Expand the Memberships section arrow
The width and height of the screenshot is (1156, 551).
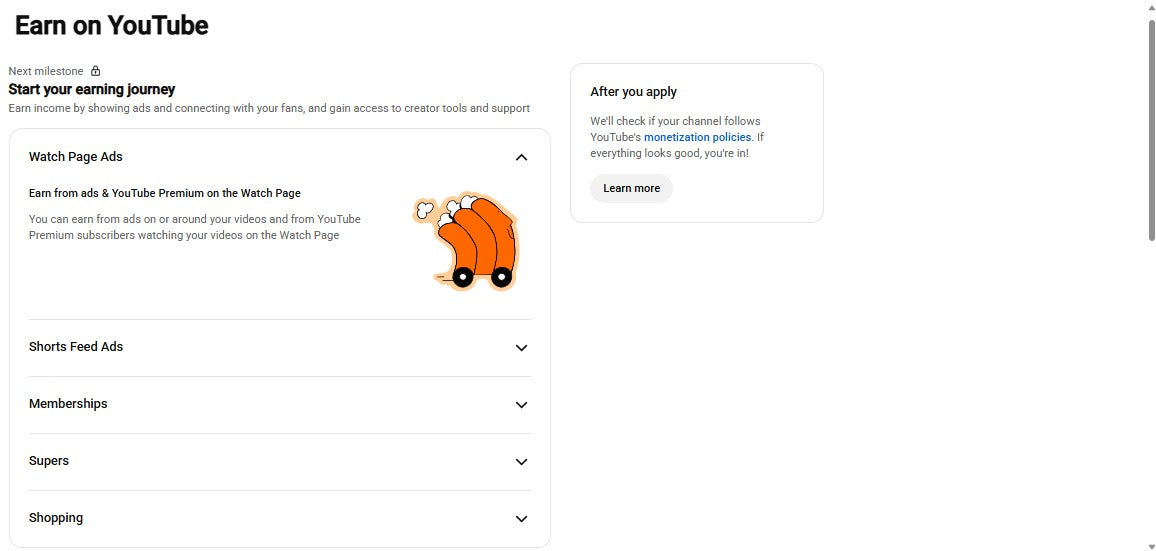521,404
